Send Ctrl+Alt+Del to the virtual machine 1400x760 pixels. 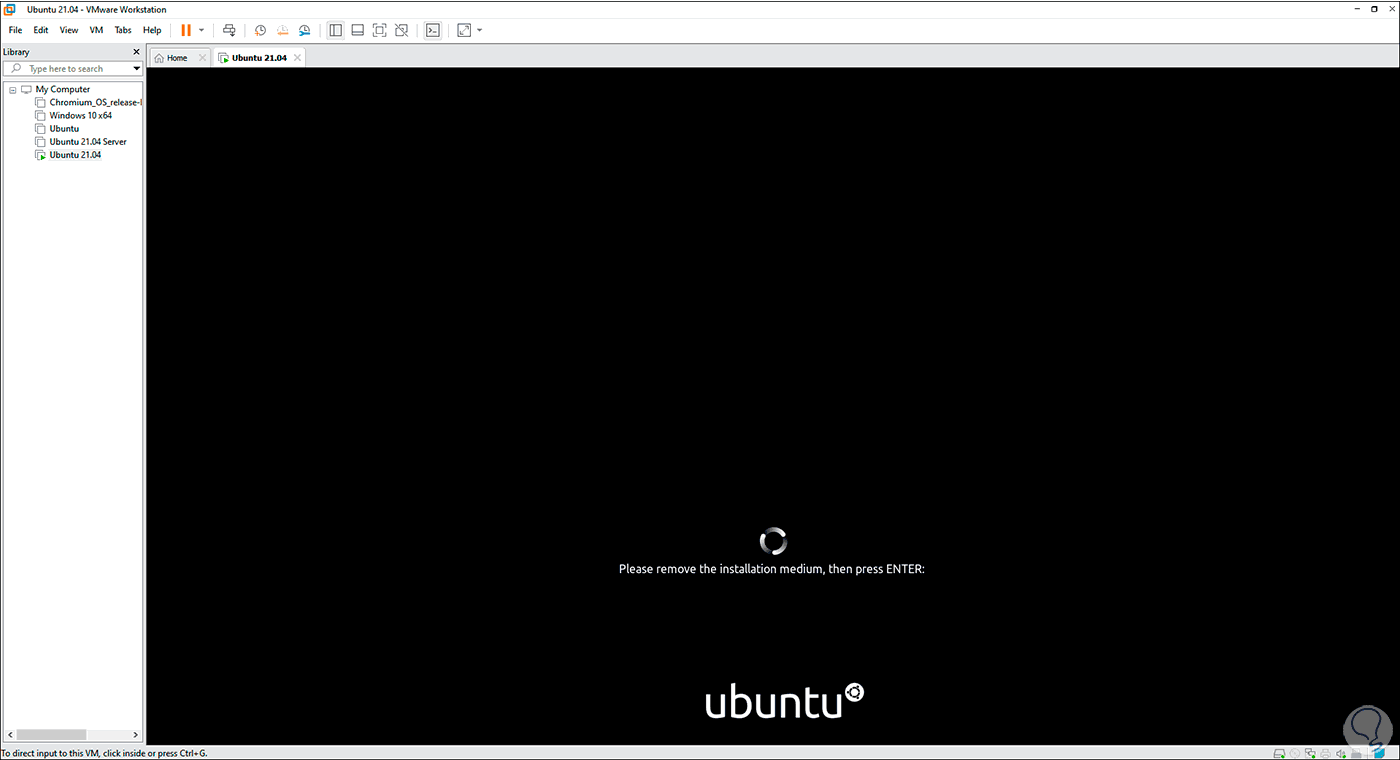click(229, 30)
